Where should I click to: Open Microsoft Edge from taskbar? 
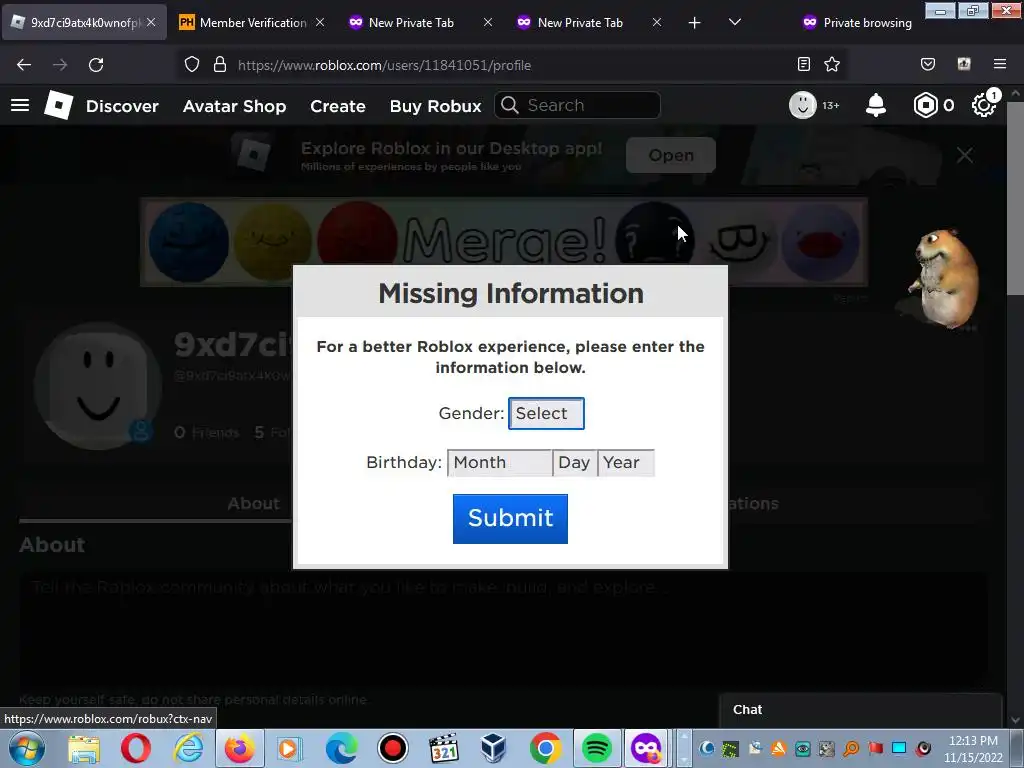pos(342,748)
